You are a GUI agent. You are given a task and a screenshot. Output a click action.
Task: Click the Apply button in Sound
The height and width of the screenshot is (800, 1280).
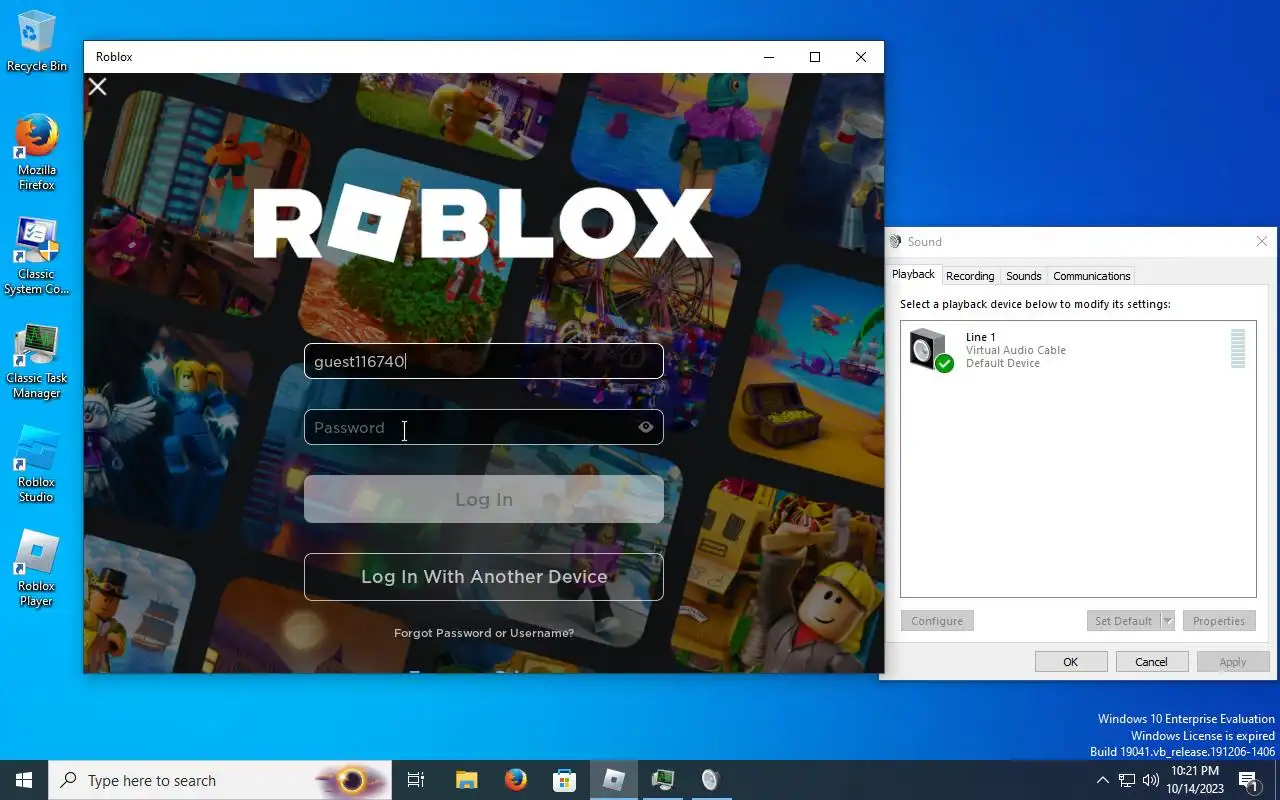(1233, 662)
